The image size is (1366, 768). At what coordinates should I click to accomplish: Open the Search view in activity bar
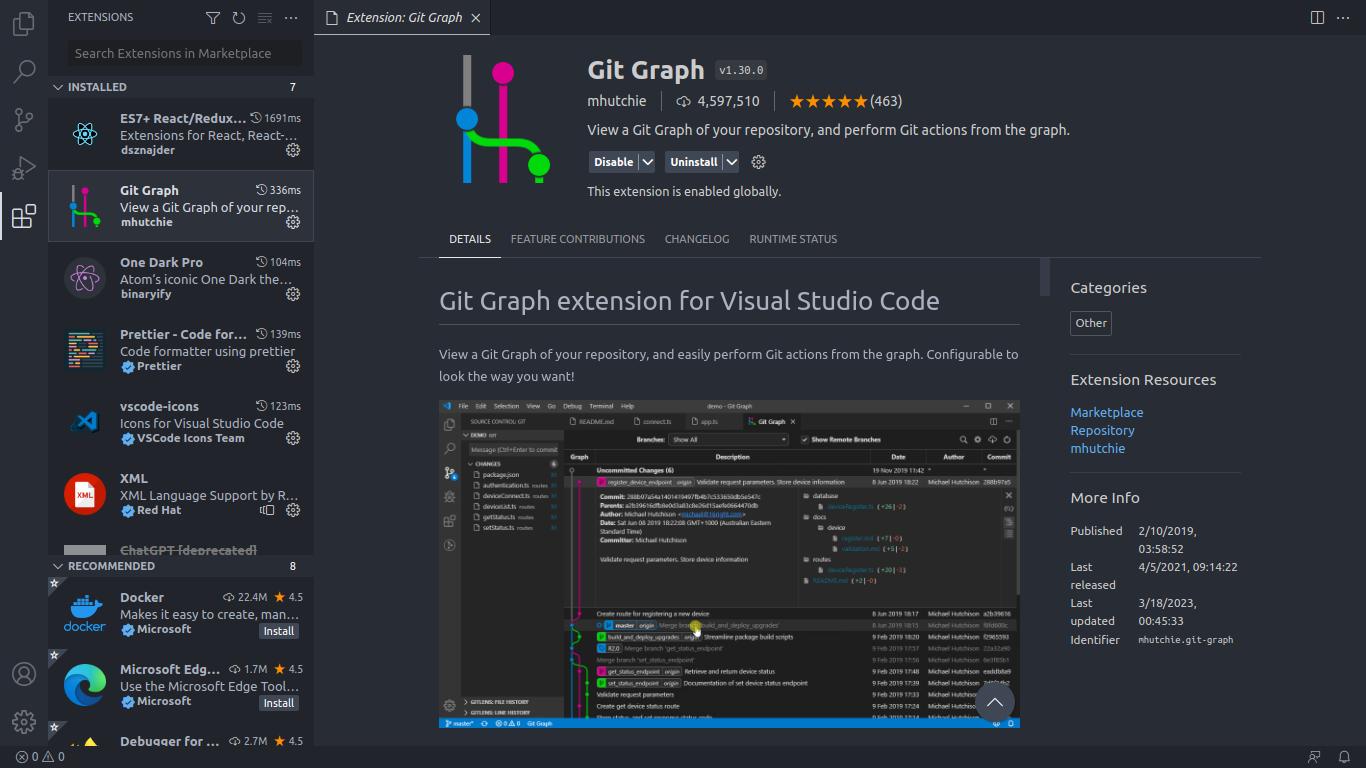pos(24,72)
